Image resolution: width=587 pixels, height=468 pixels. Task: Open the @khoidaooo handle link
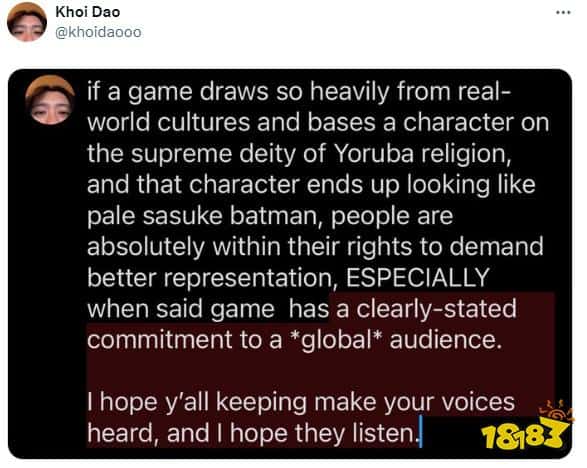point(98,32)
